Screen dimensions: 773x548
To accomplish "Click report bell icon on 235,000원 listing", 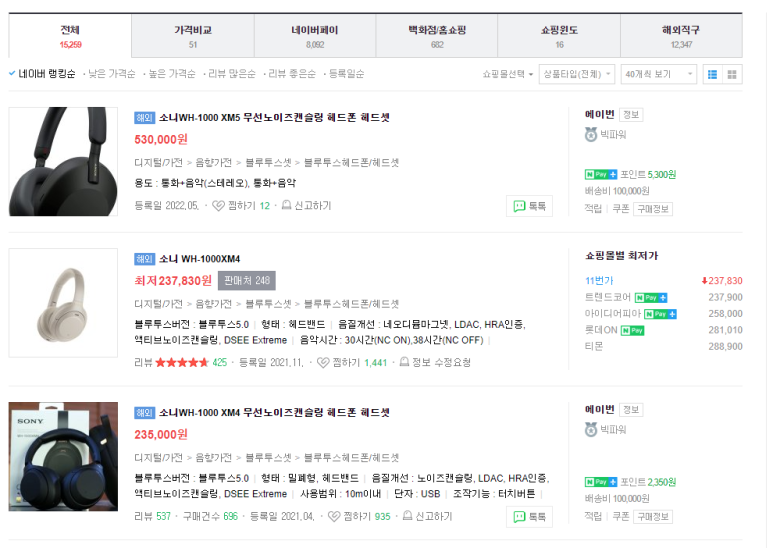I will tap(408, 516).
